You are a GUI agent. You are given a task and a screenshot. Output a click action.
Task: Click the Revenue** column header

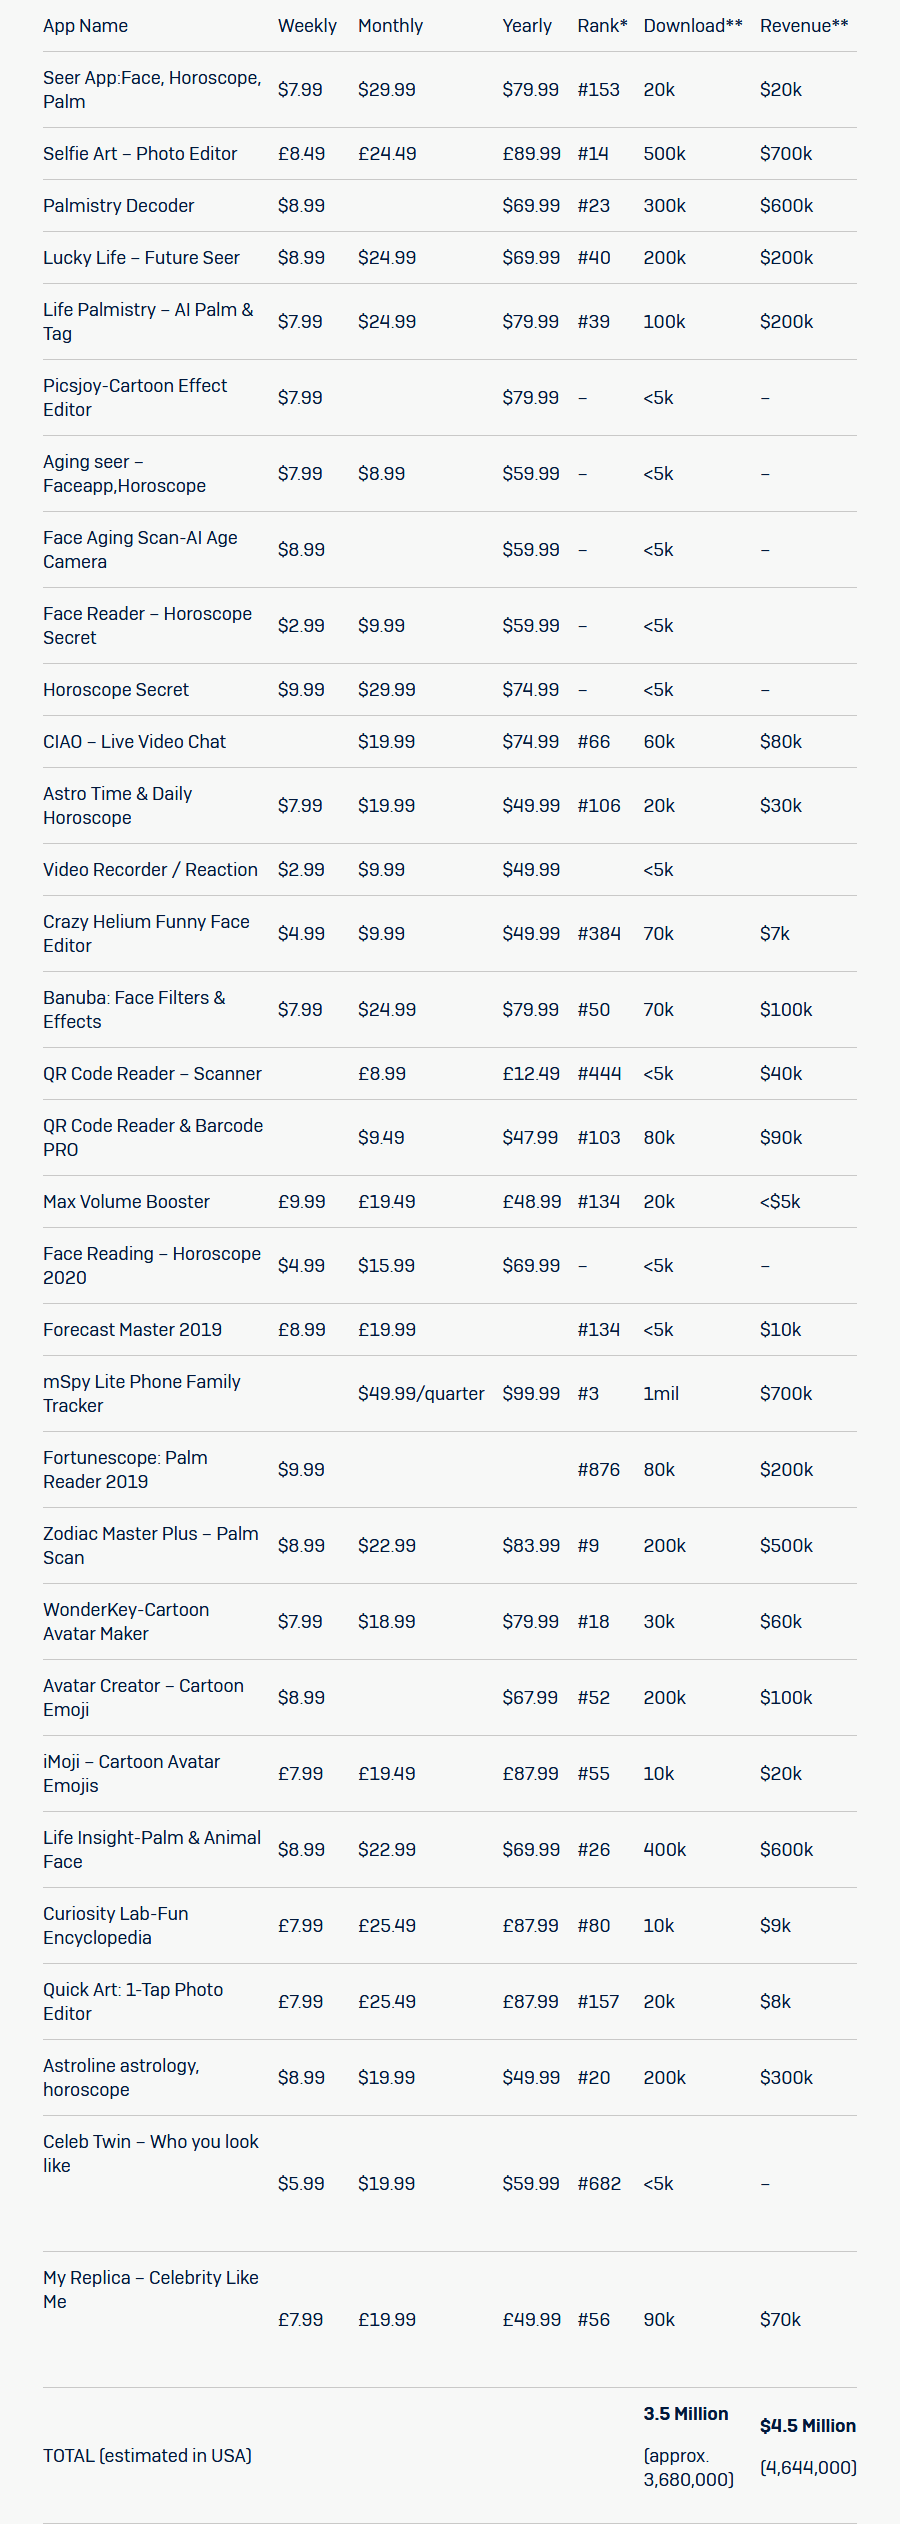[x=804, y=26]
